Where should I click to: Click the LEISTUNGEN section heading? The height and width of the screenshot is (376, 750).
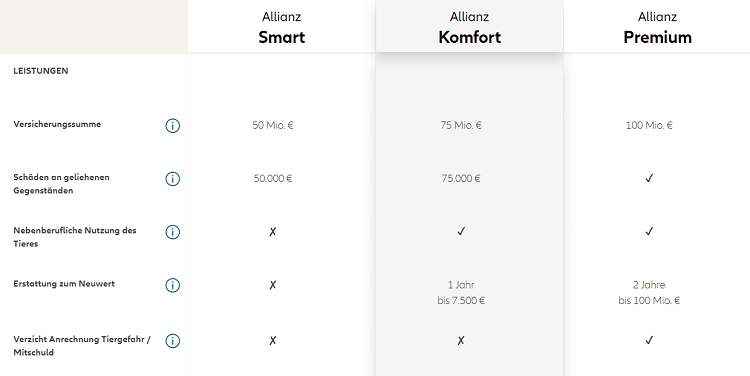pyautogui.click(x=41, y=71)
